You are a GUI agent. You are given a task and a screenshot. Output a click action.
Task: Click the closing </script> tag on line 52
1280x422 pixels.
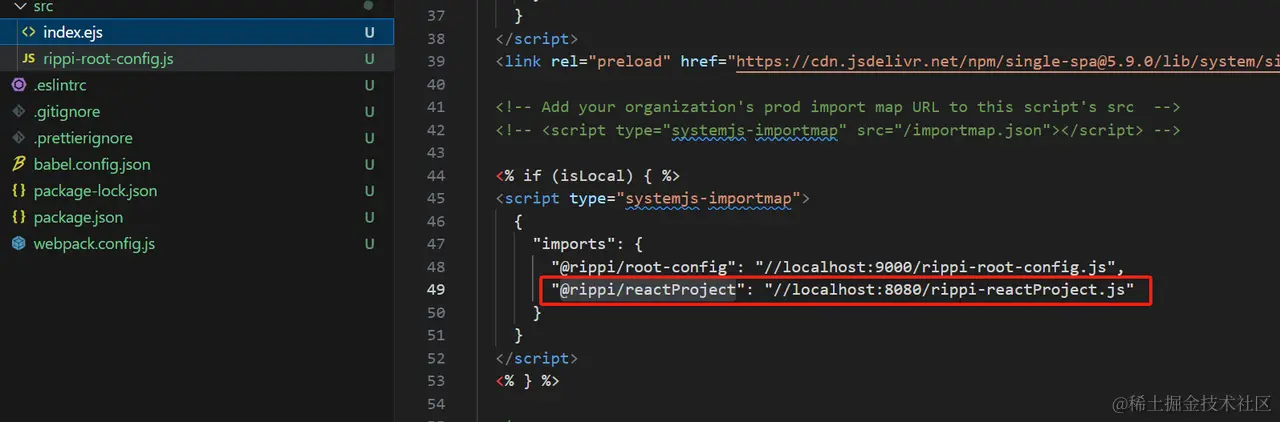pyautogui.click(x=537, y=358)
